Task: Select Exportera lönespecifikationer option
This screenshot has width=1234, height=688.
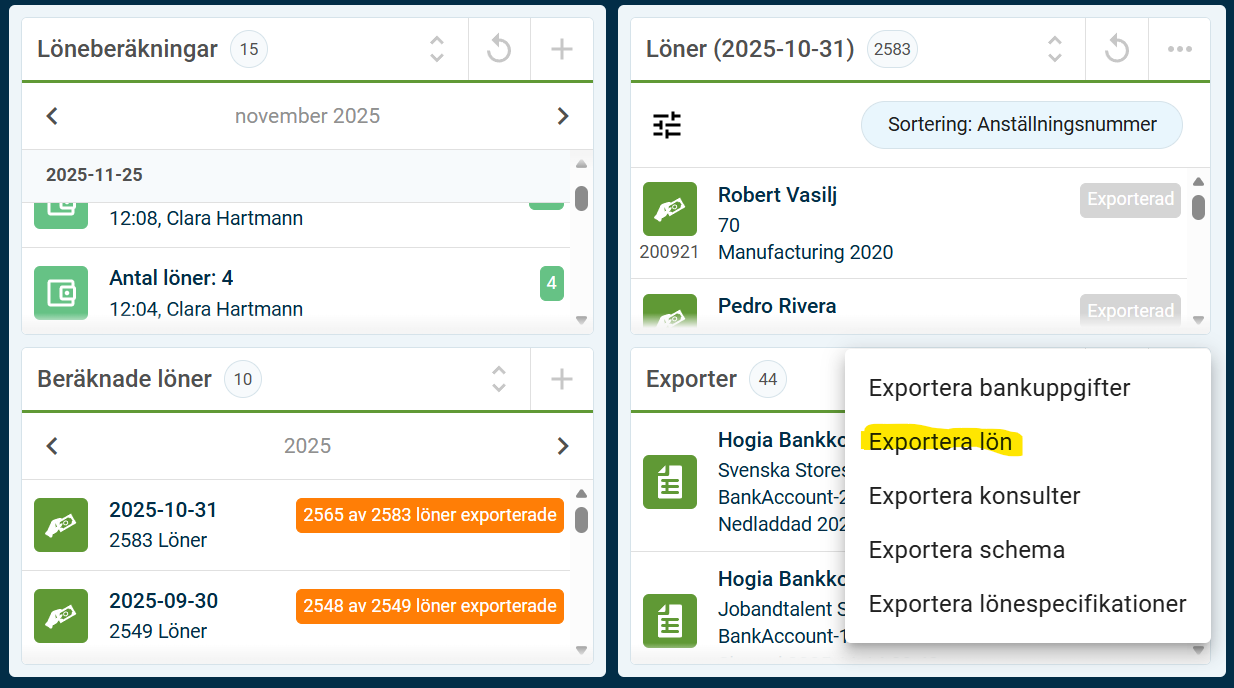Action: pos(1027,604)
